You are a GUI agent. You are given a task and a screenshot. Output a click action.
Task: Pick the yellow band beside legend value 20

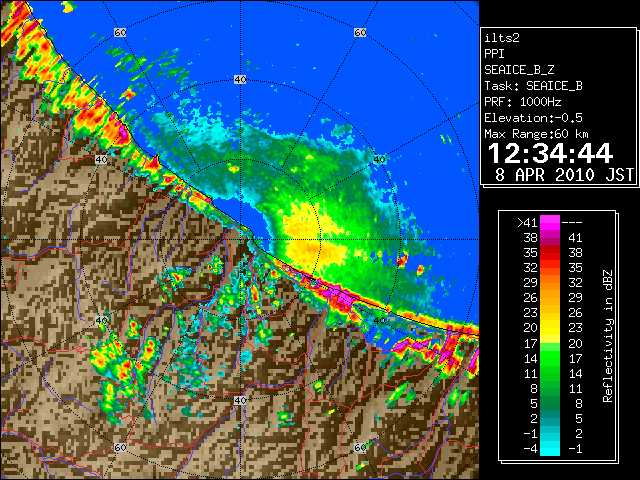550,328
